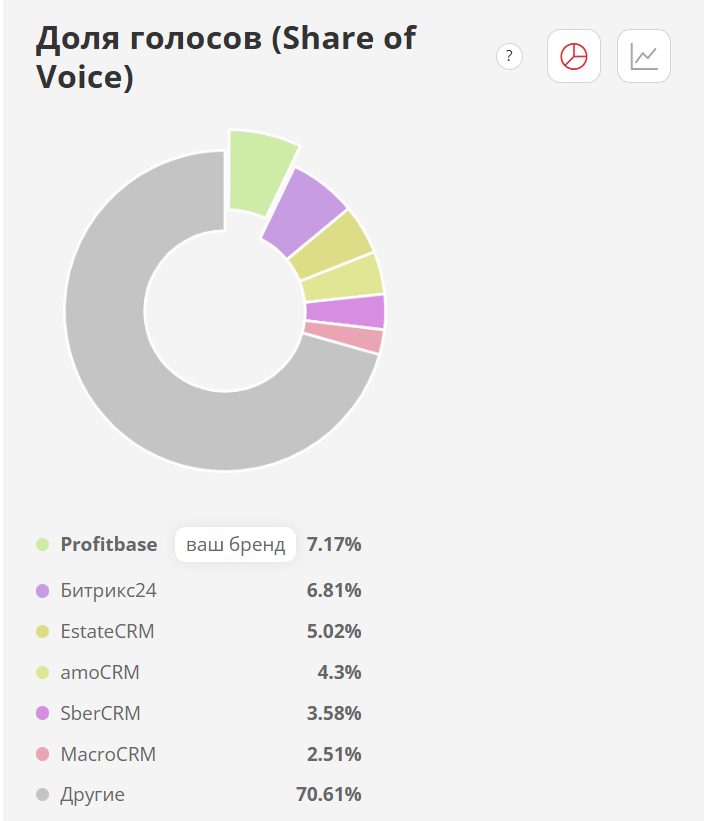This screenshot has height=821, width=708.
Task: Click the «ваш бренд» badge
Action: click(x=236, y=545)
